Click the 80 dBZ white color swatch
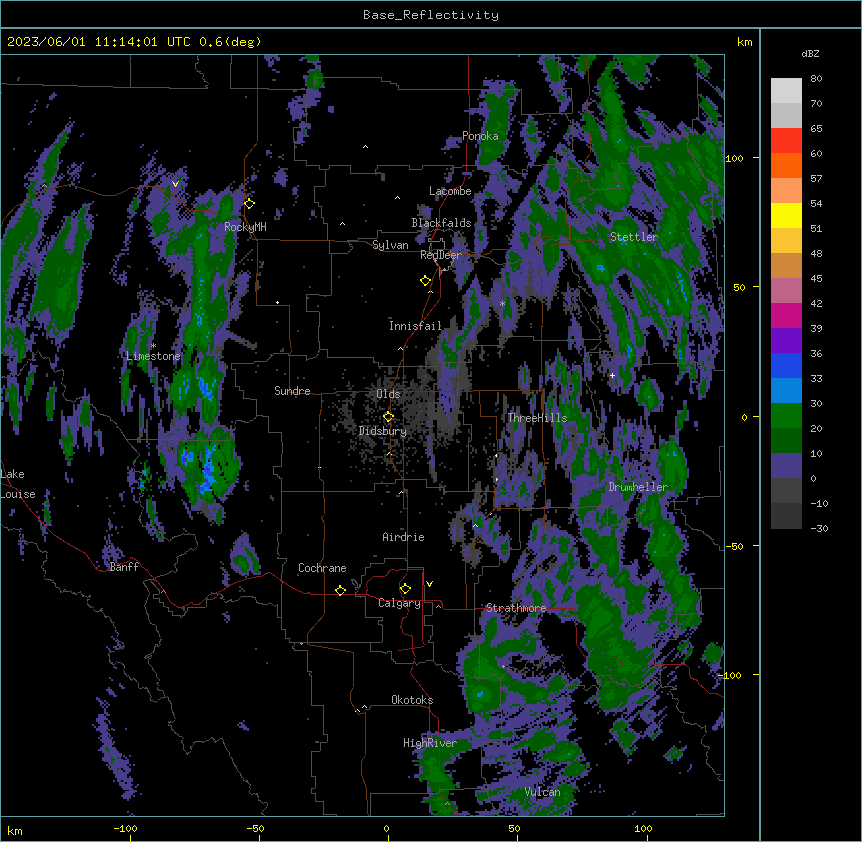 coord(786,91)
